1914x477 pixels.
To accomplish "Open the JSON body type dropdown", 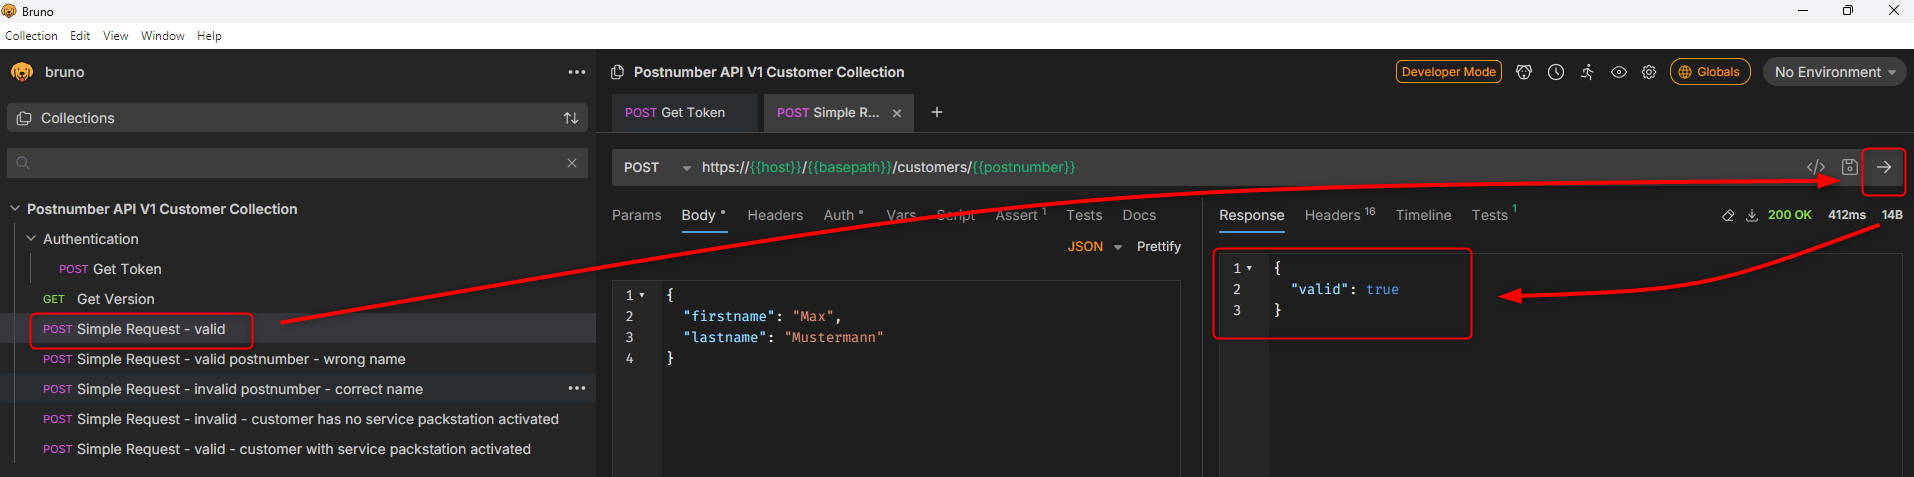I will pos(1095,246).
